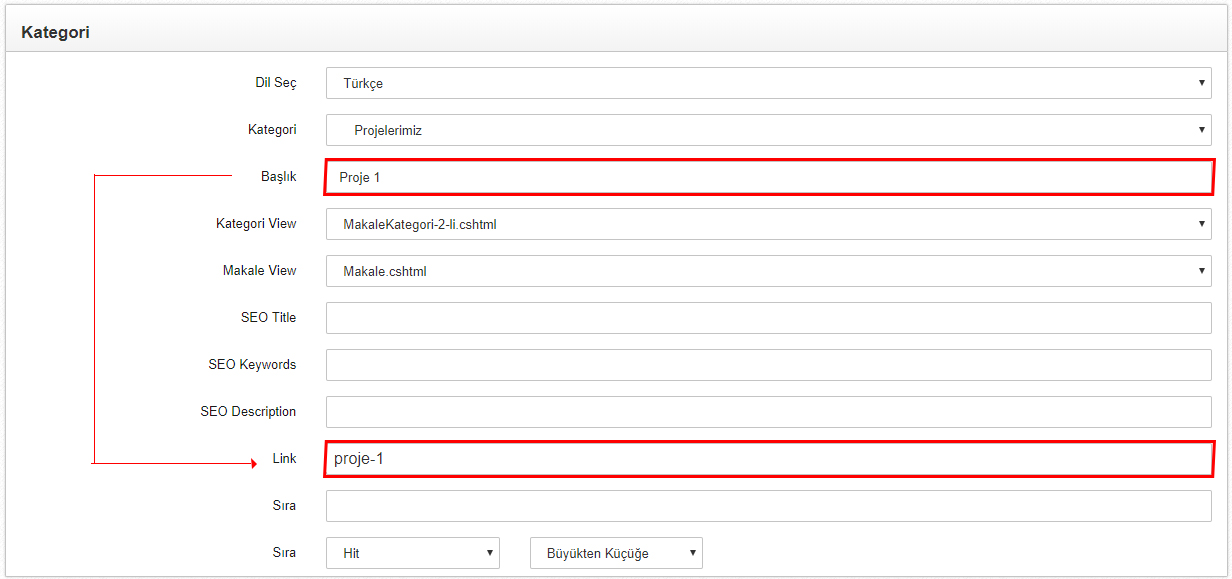The height and width of the screenshot is (579, 1232).
Task: Focus the empty Sıra text input
Action: click(x=769, y=506)
